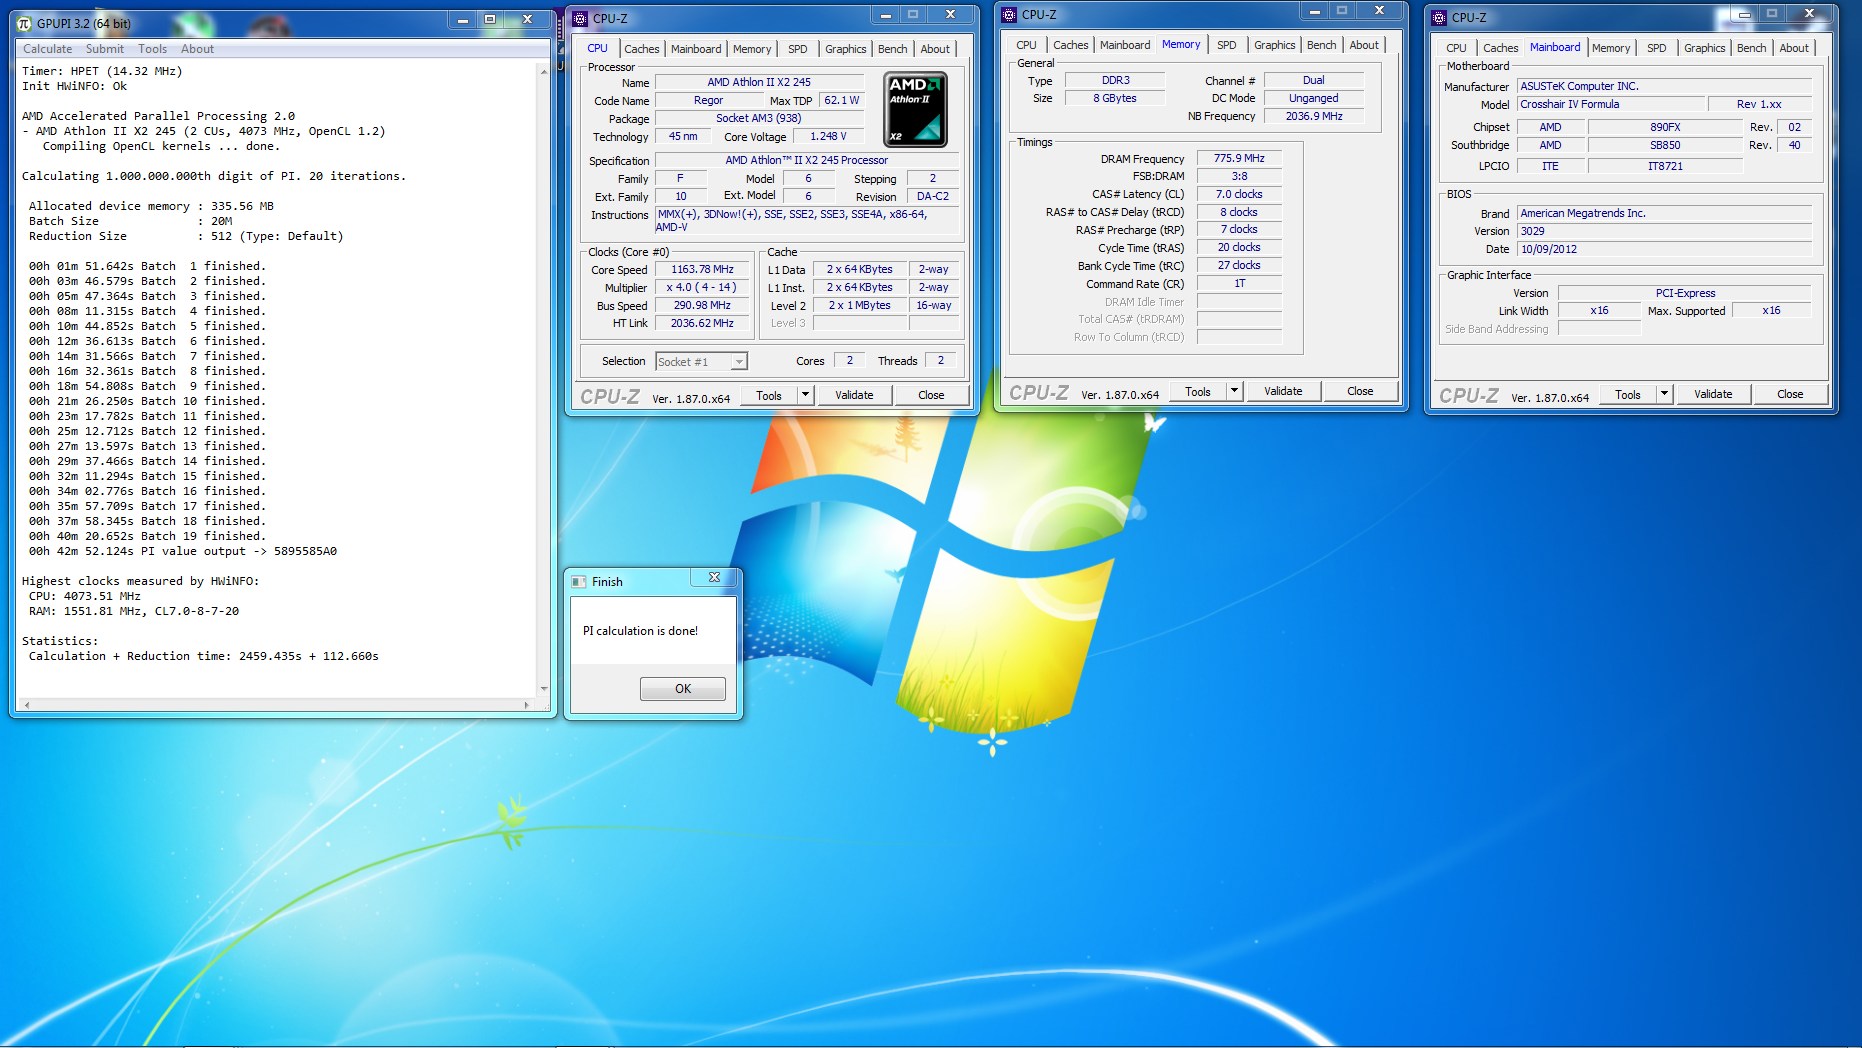Click Validate in Memory CPU-Z window
The image size is (1862, 1048).
pyautogui.click(x=1283, y=391)
